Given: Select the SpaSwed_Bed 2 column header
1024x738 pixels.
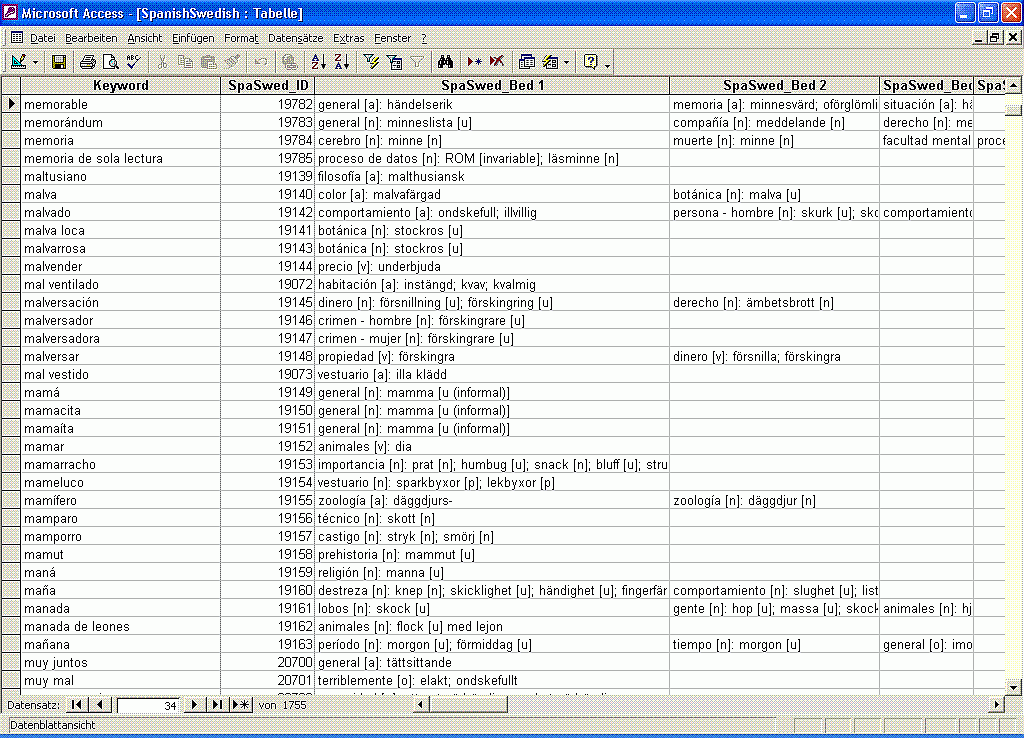Looking at the screenshot, I should click(775, 85).
